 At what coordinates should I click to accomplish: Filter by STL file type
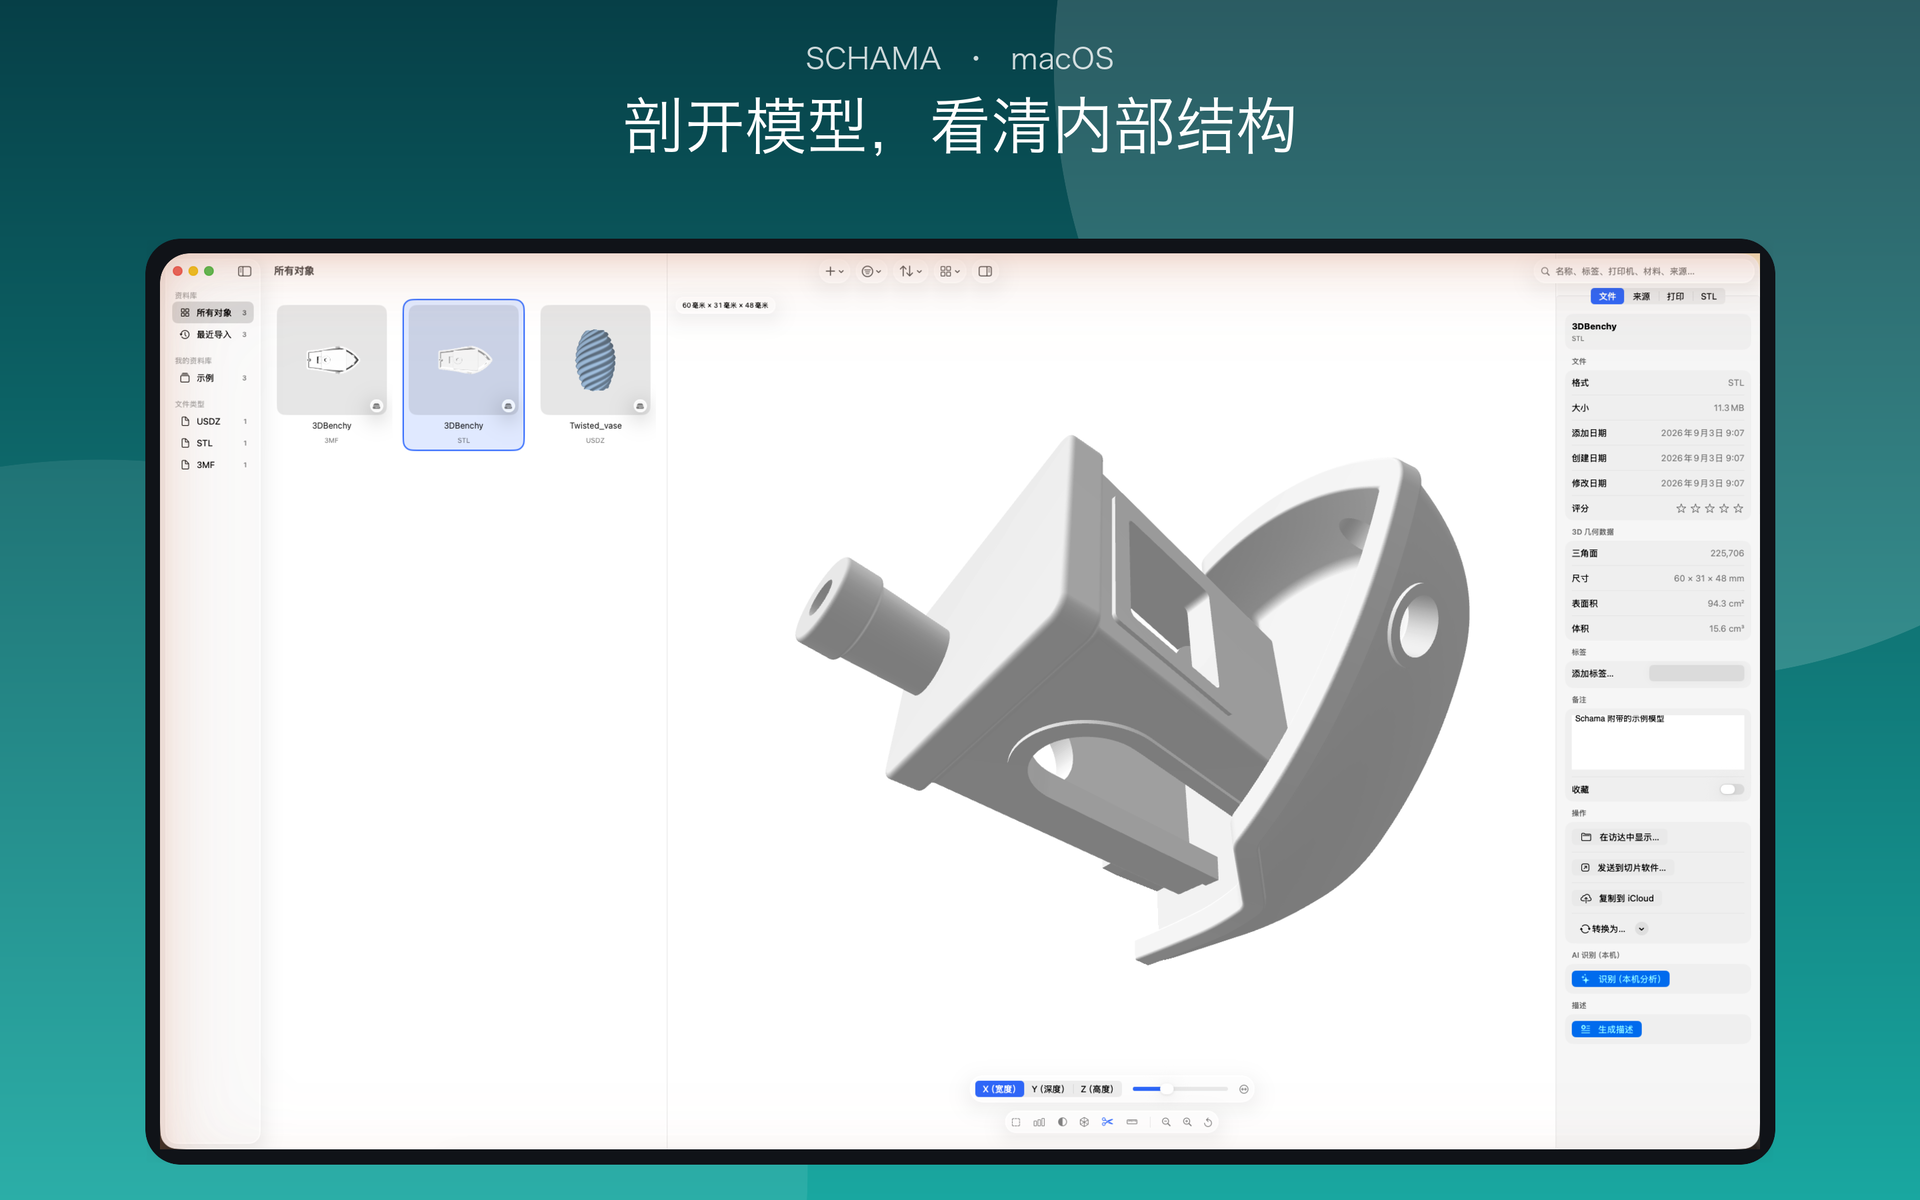click(x=213, y=443)
